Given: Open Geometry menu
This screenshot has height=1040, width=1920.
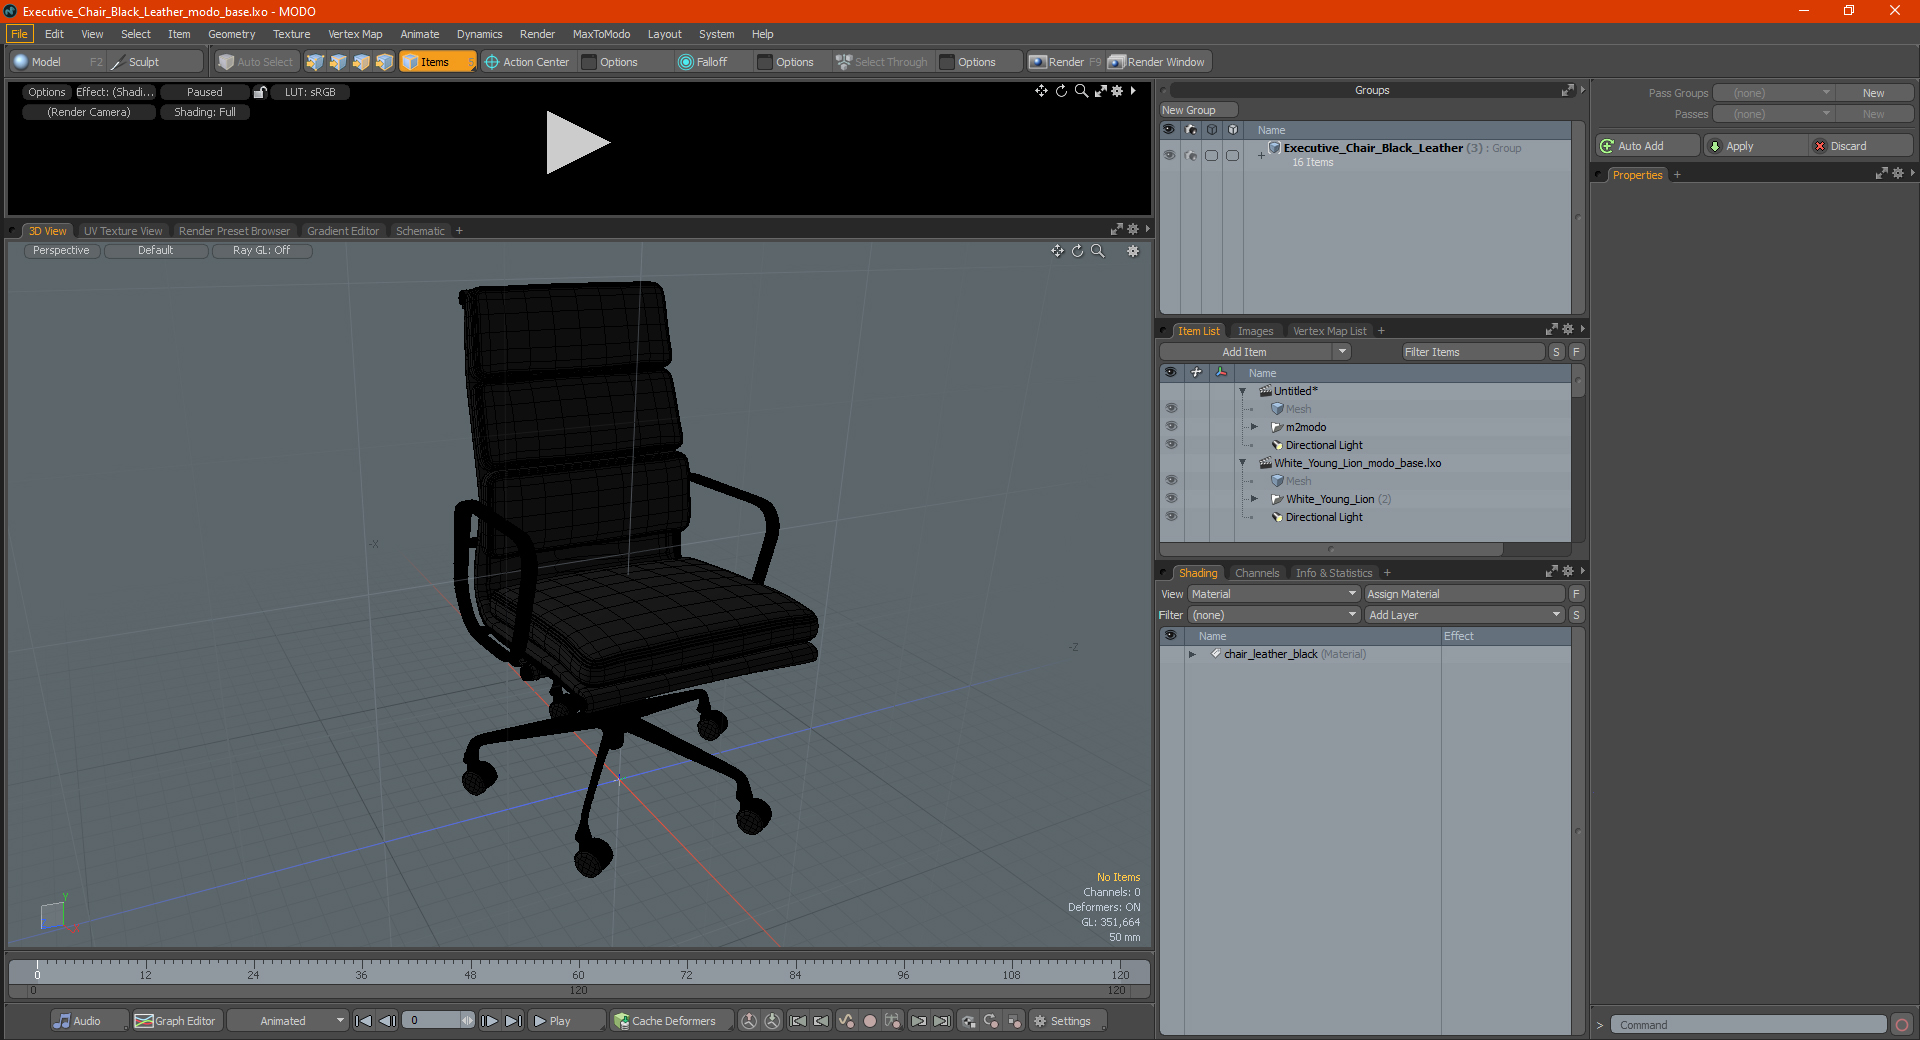Looking at the screenshot, I should pos(231,34).
